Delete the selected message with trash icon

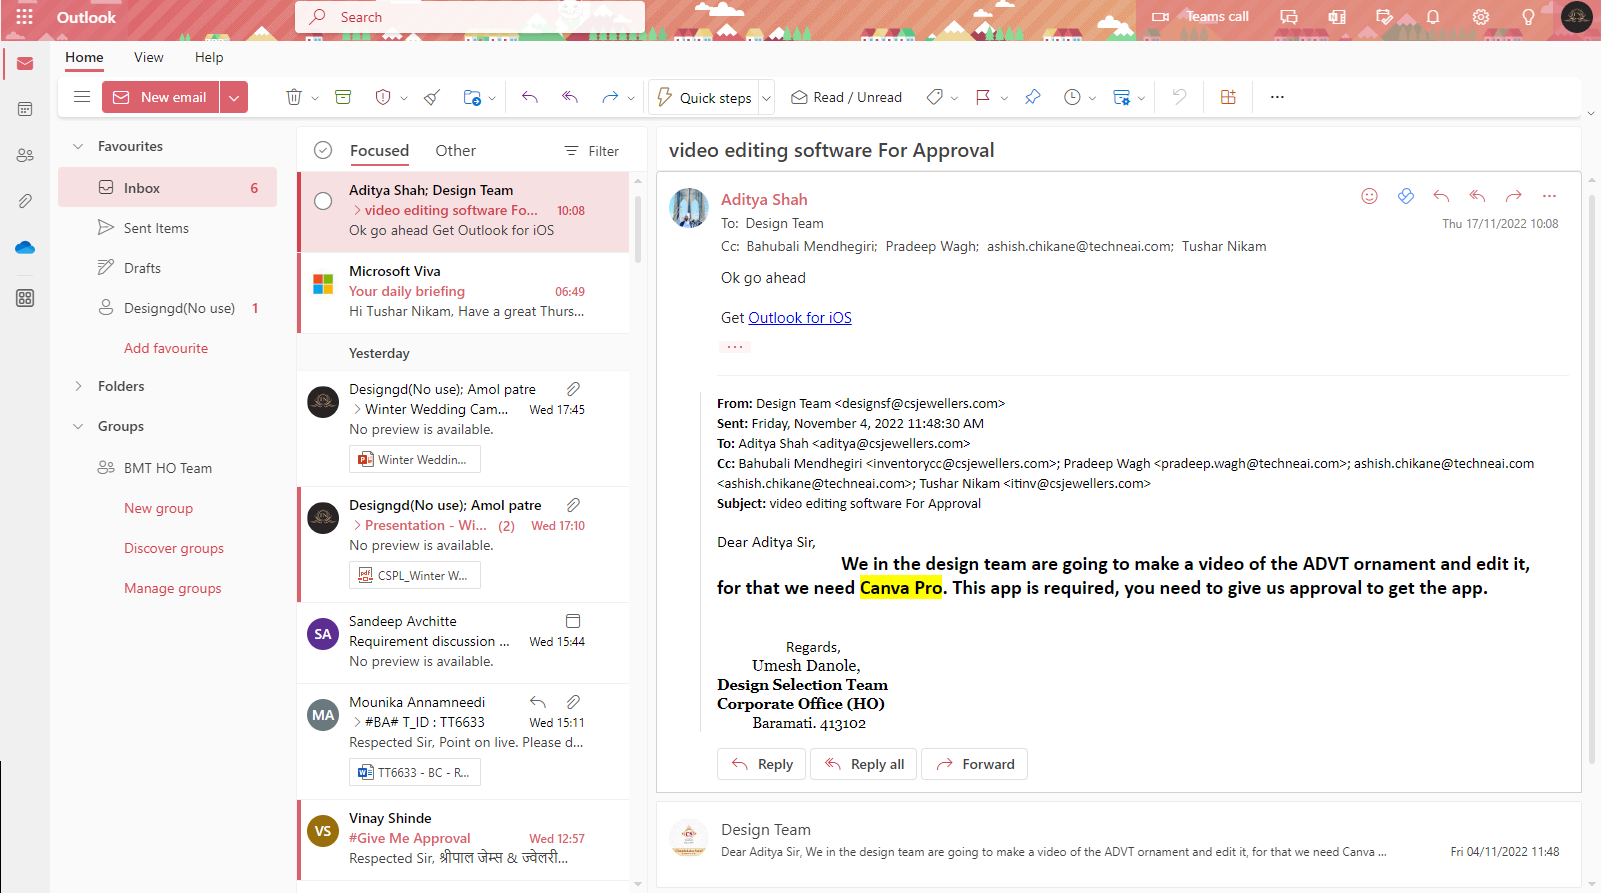point(294,97)
